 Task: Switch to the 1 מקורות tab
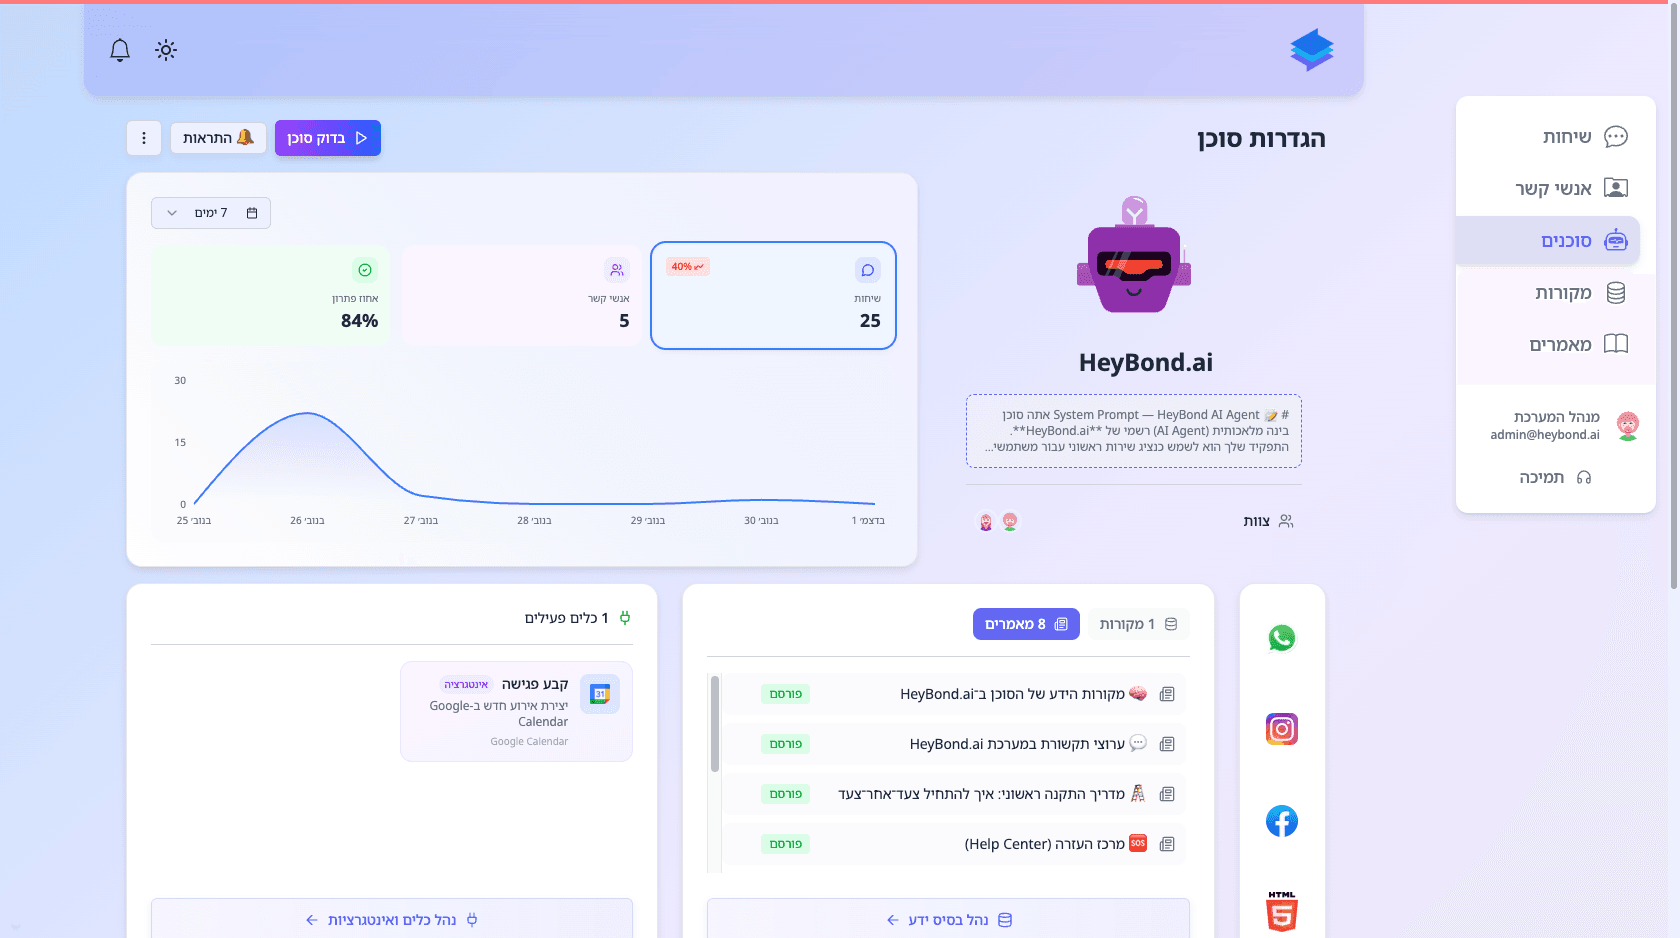click(1138, 624)
